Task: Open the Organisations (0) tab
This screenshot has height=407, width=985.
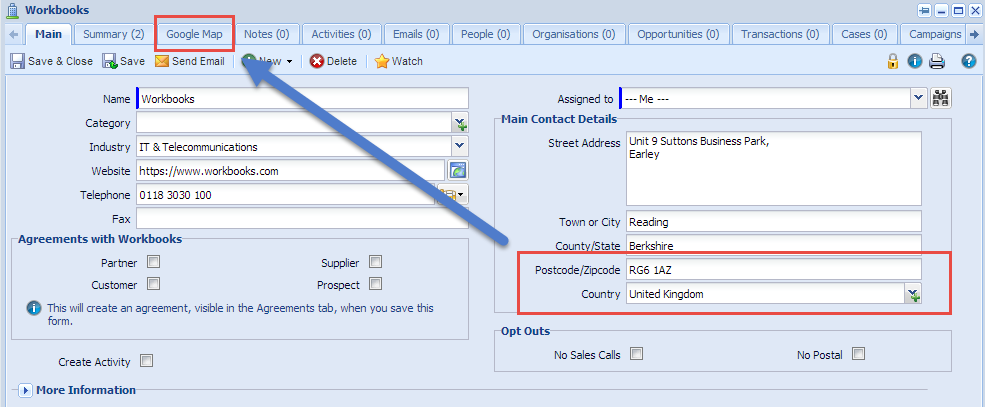Action: (574, 35)
